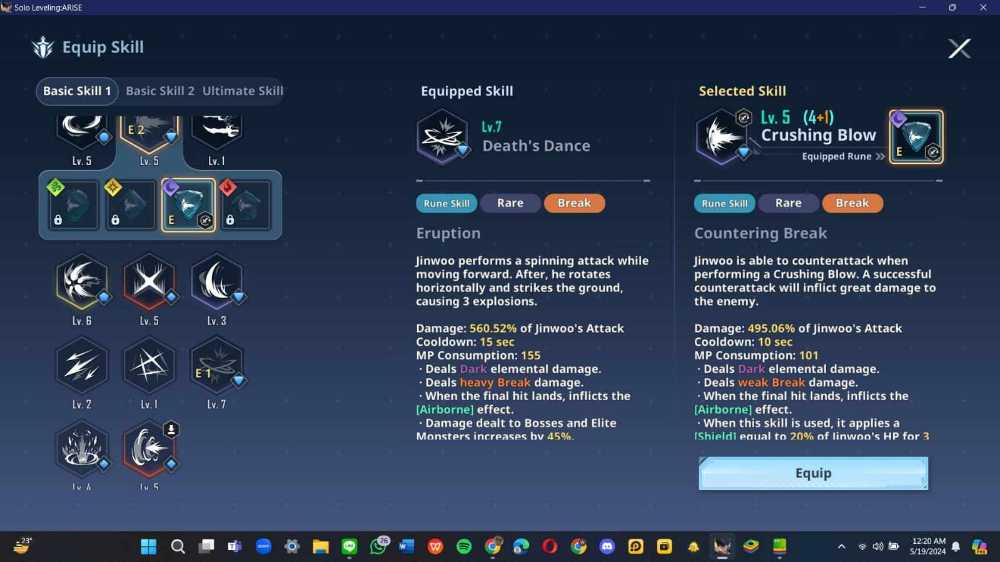This screenshot has width=1000, height=562.
Task: Click the Death's Dance equipped skill icon
Action: [443, 137]
